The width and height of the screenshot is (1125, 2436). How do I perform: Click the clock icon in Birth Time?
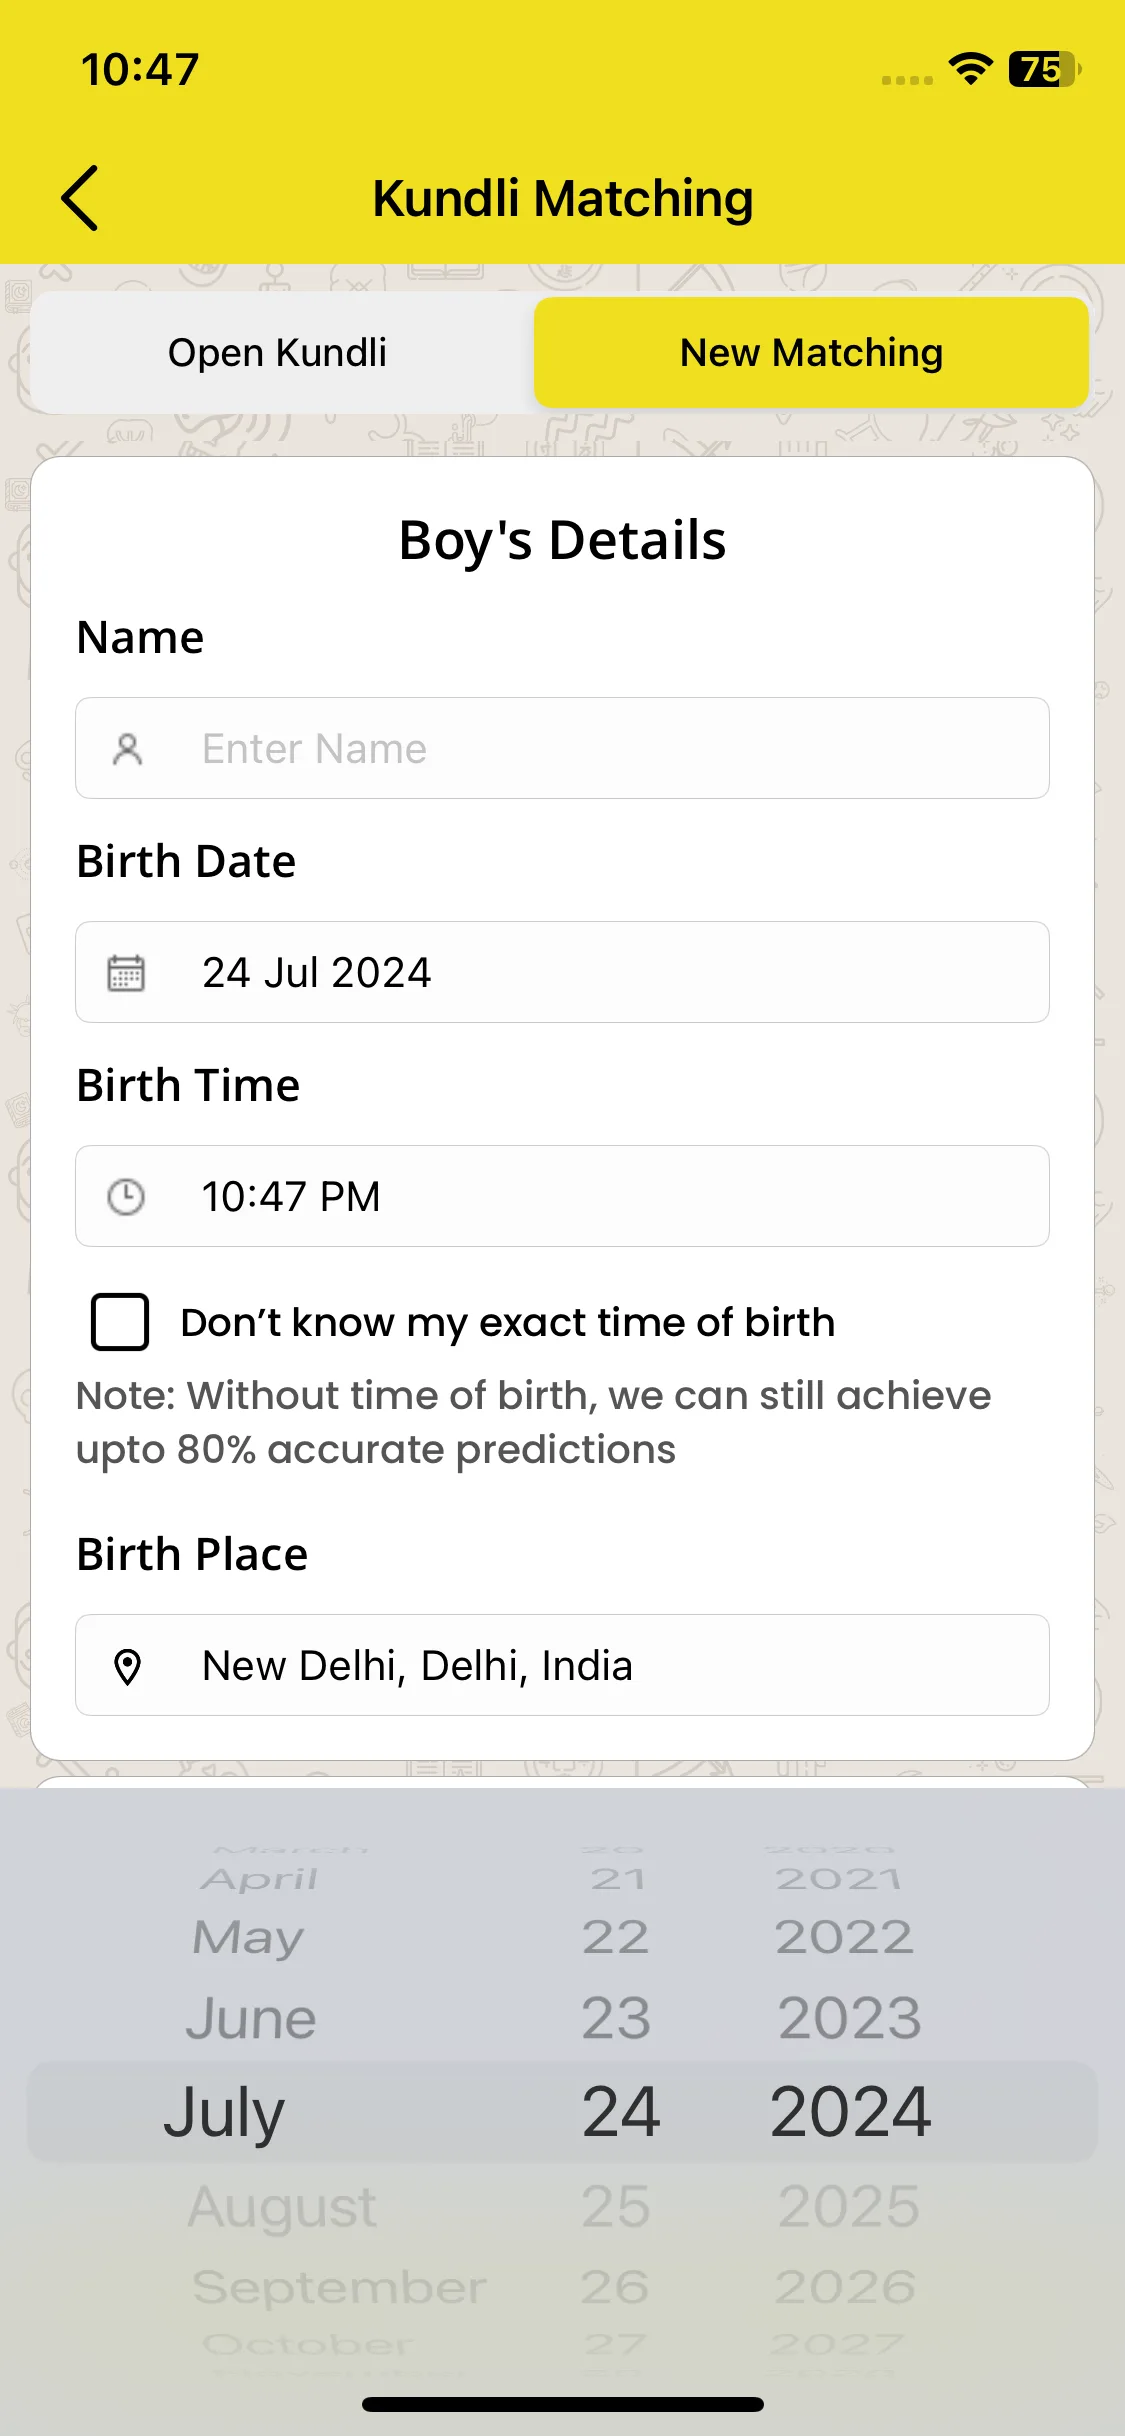pos(126,1197)
